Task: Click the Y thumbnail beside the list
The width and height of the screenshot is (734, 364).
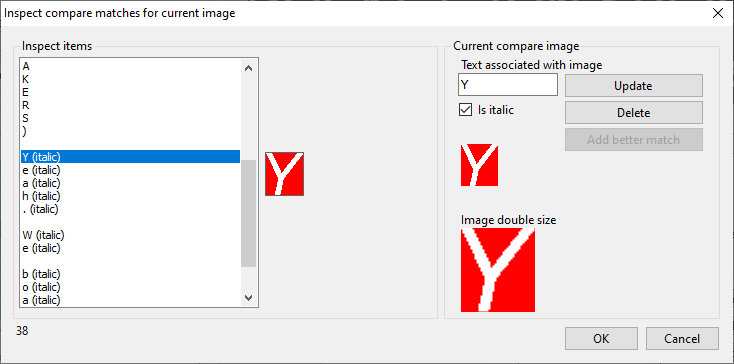Action: click(x=285, y=174)
